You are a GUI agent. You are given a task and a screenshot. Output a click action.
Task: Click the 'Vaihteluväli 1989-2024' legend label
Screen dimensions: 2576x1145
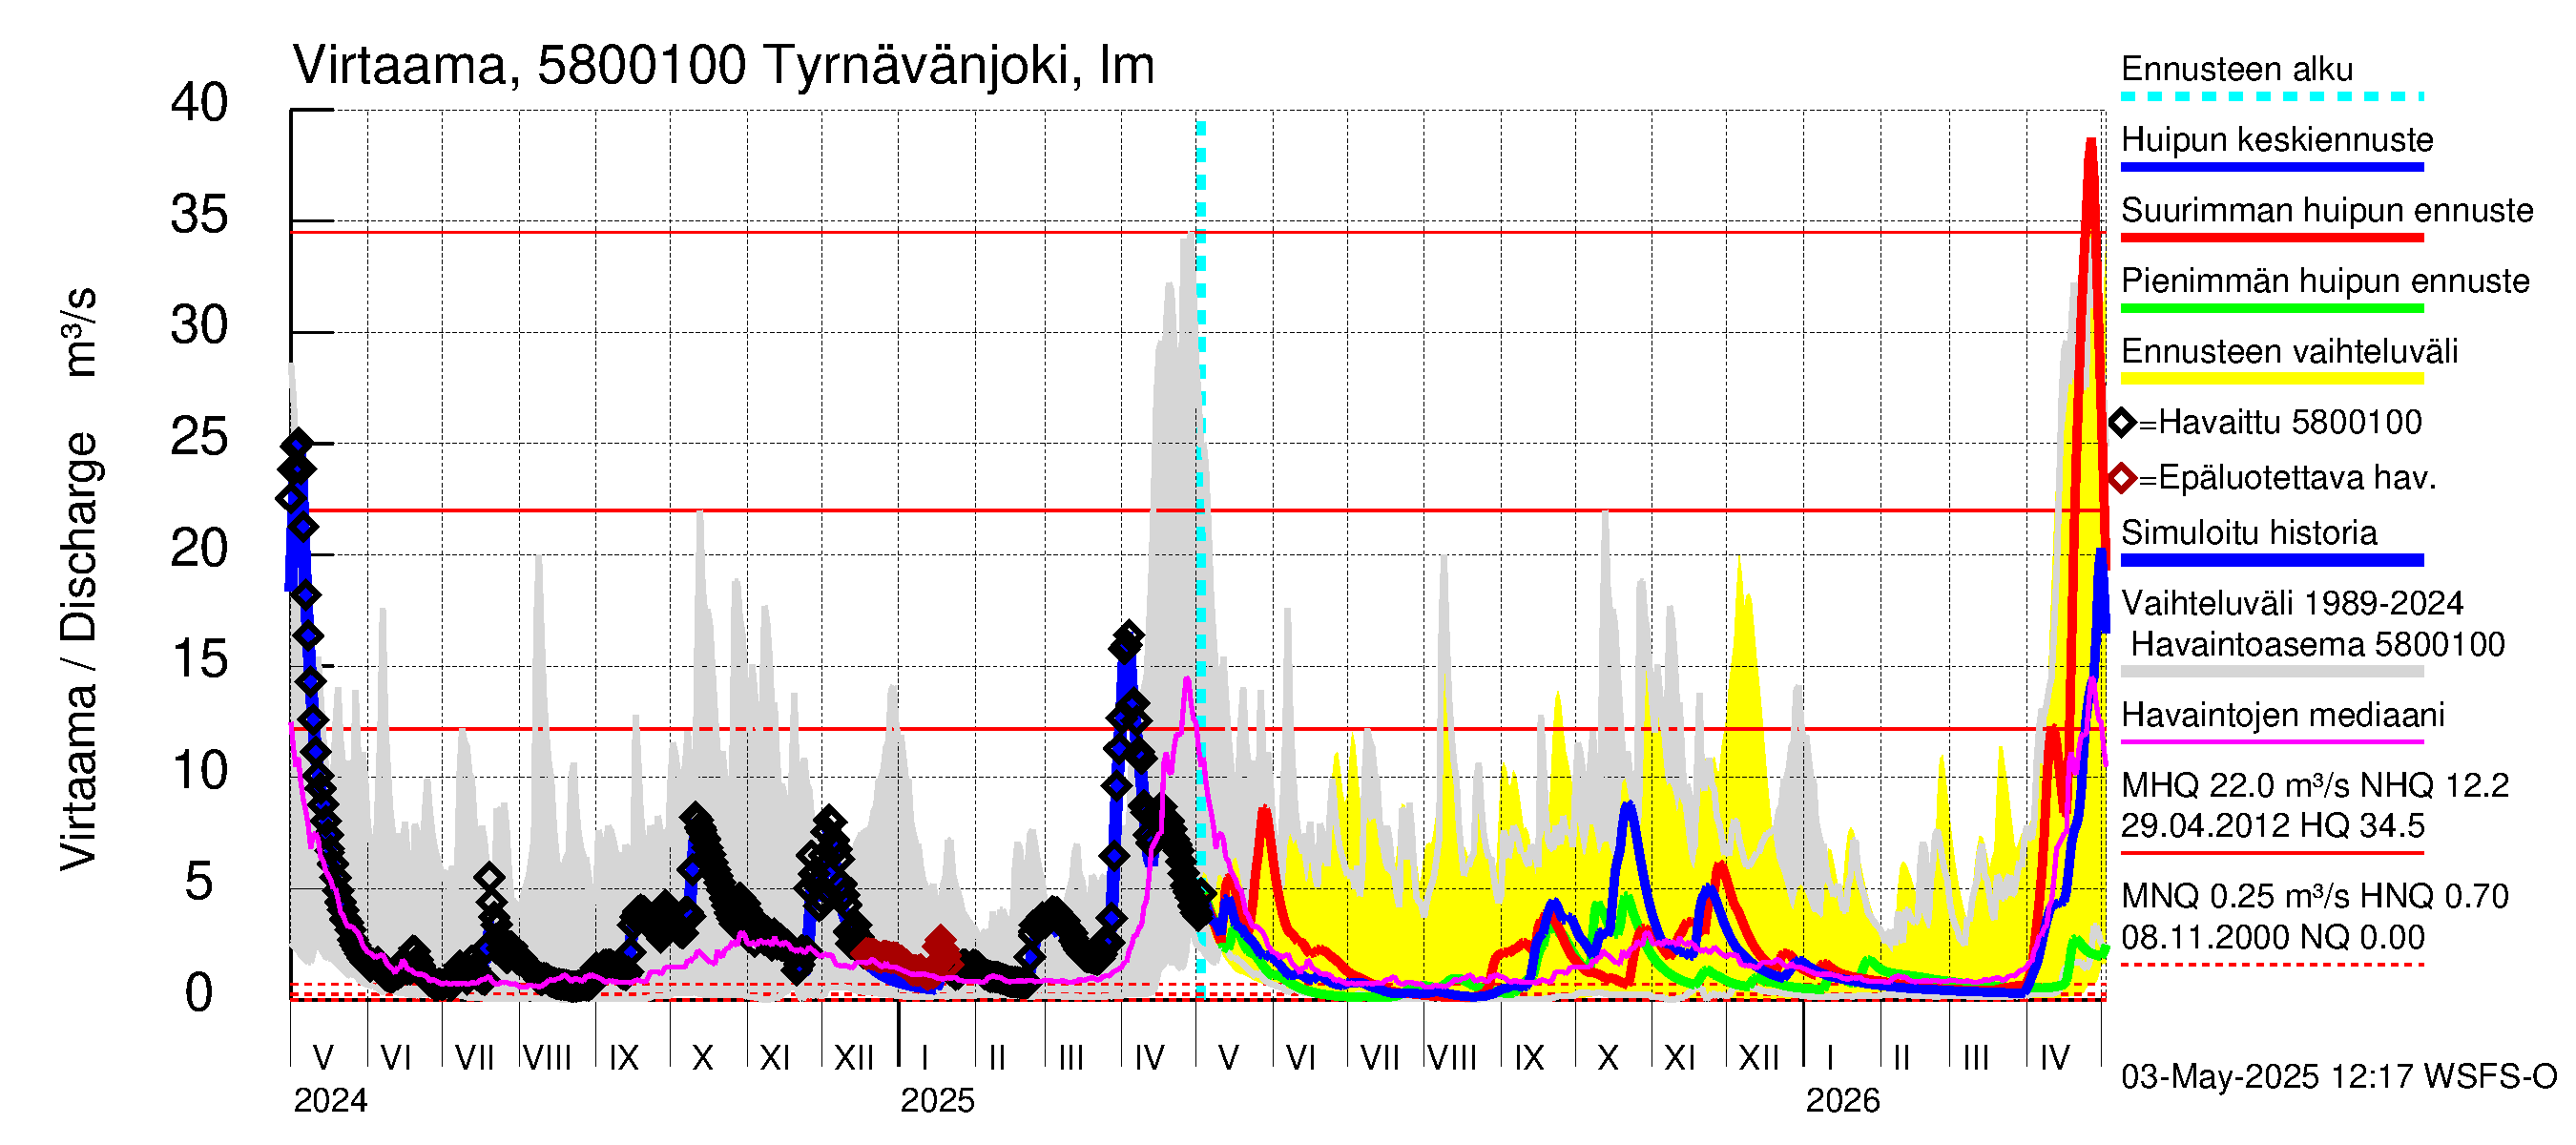[2292, 603]
